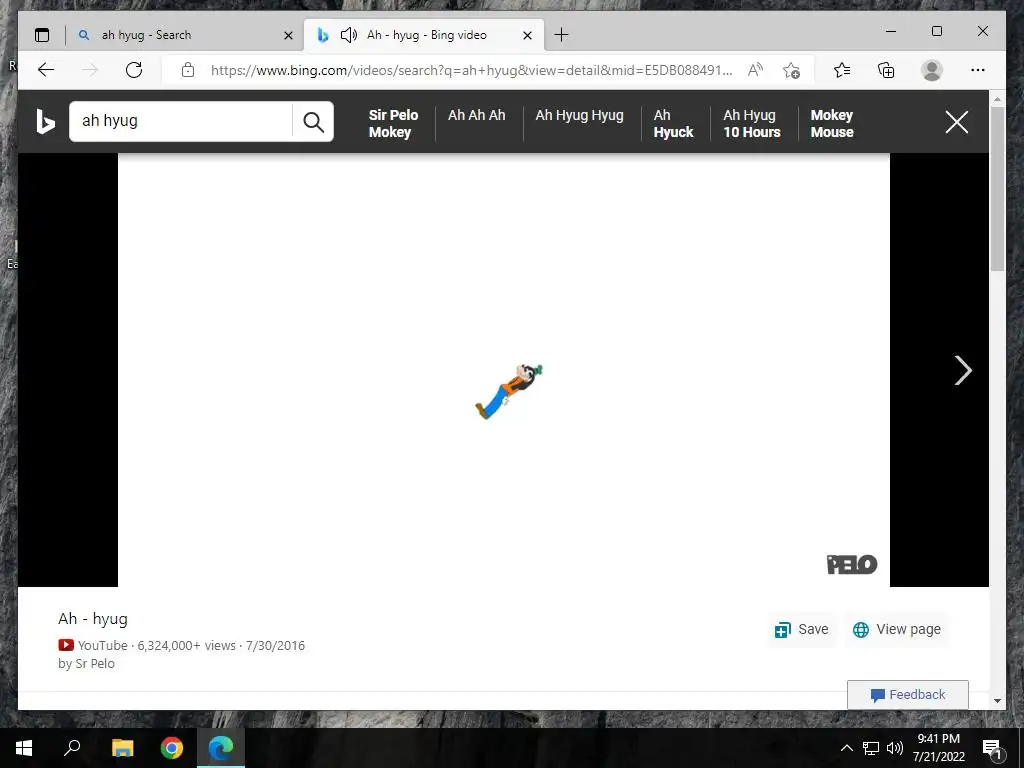
Task: Open File Explorer from taskbar
Action: [122, 748]
